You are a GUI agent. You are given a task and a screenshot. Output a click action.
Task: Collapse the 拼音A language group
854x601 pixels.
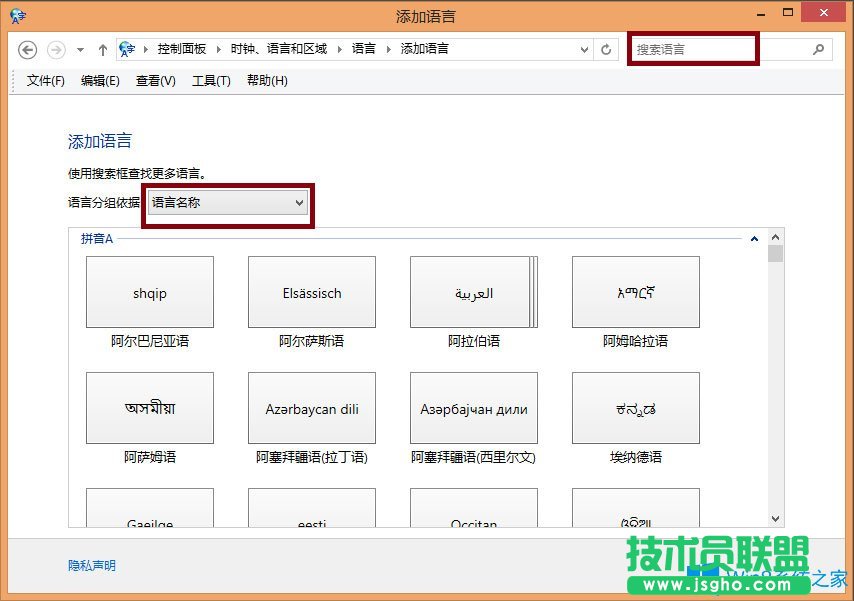(x=755, y=238)
